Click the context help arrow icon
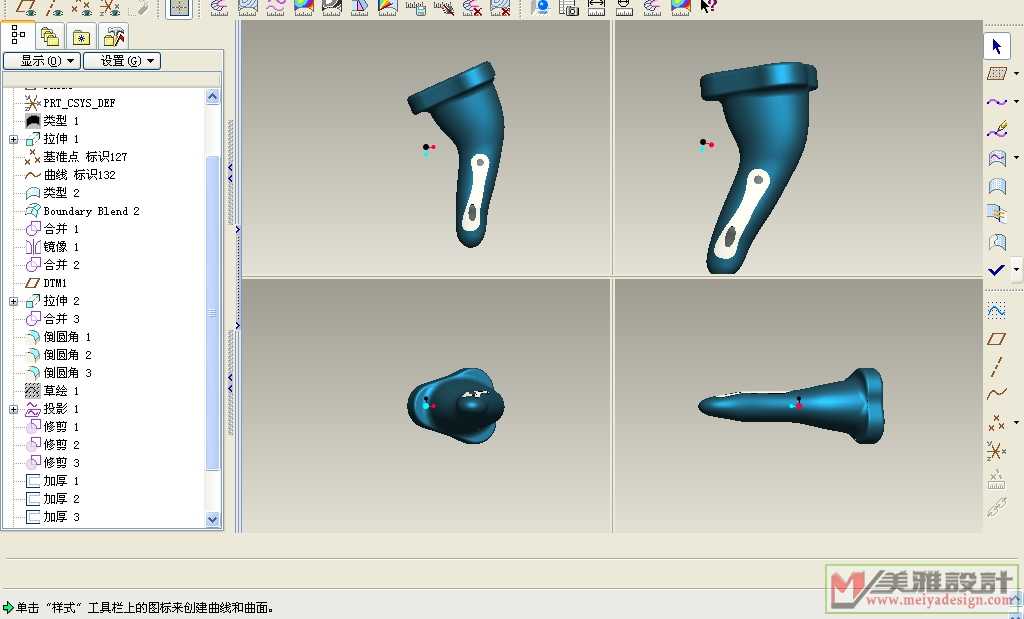 pyautogui.click(x=708, y=7)
